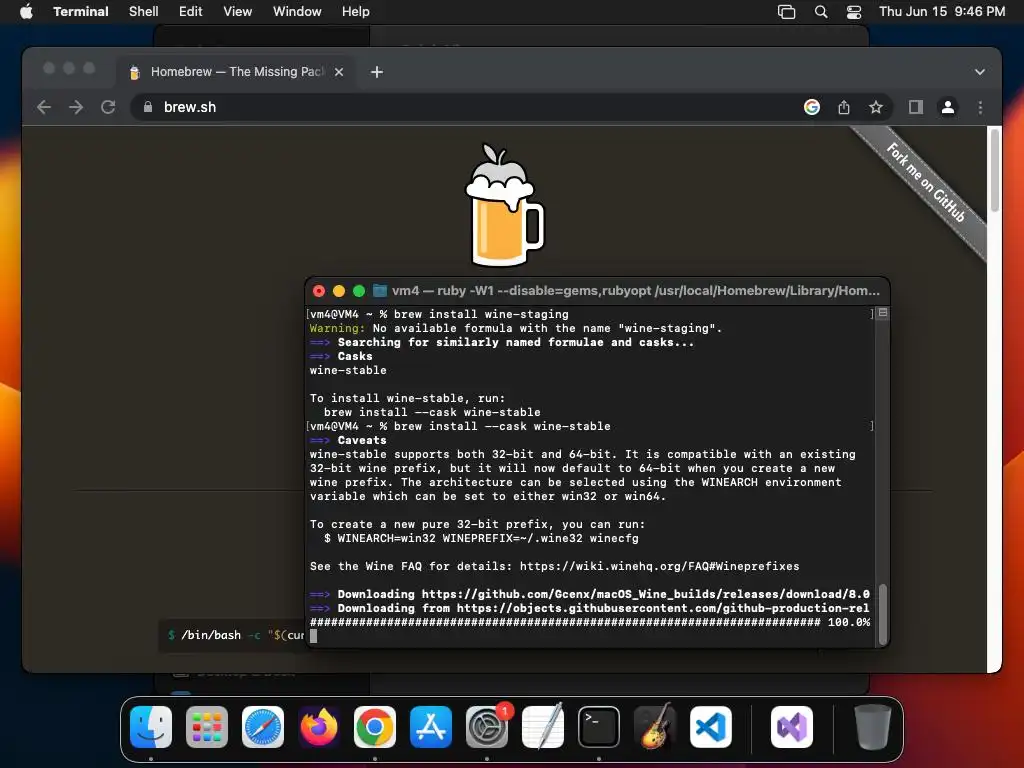Open Spotlight search in menu bar
The height and width of the screenshot is (768, 1024).
pyautogui.click(x=821, y=12)
